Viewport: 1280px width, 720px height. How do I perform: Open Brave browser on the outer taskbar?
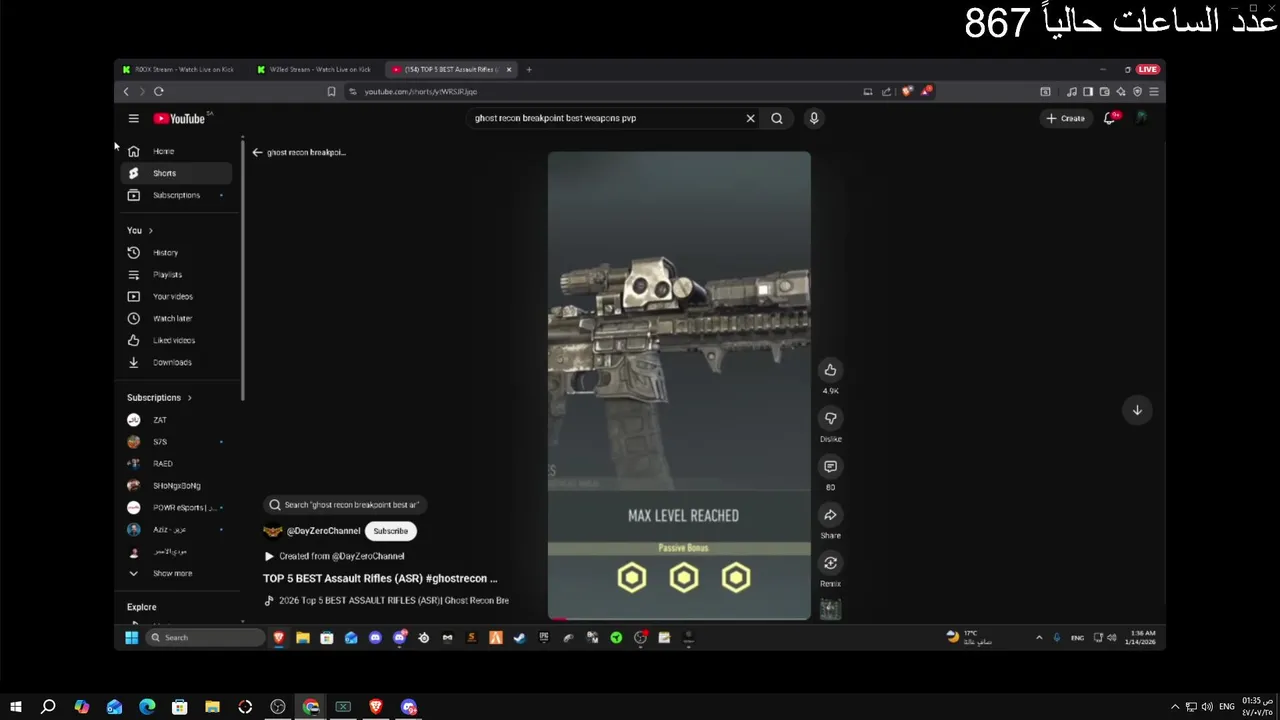376,707
